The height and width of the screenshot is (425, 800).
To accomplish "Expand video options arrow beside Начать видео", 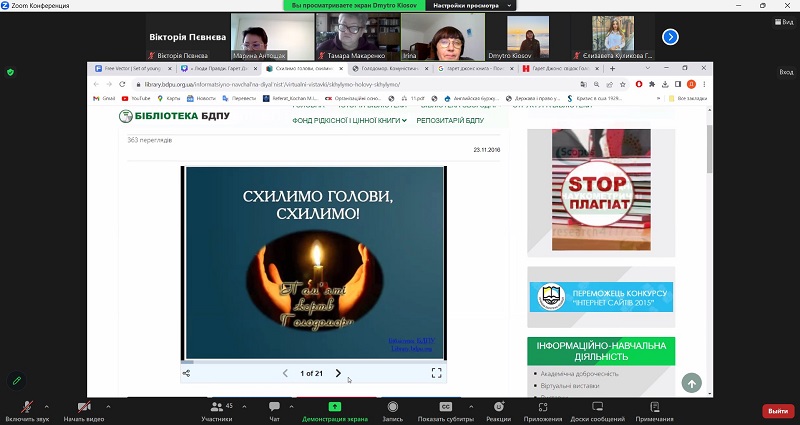I will [108, 407].
